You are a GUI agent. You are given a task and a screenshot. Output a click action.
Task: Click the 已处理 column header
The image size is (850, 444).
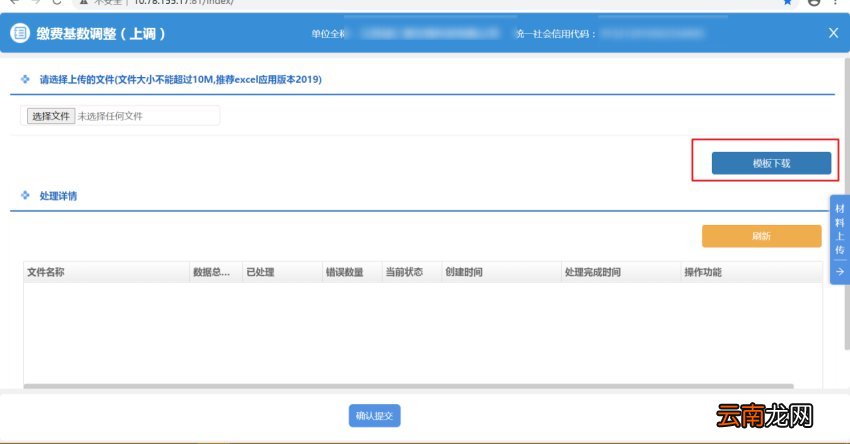tap(282, 272)
